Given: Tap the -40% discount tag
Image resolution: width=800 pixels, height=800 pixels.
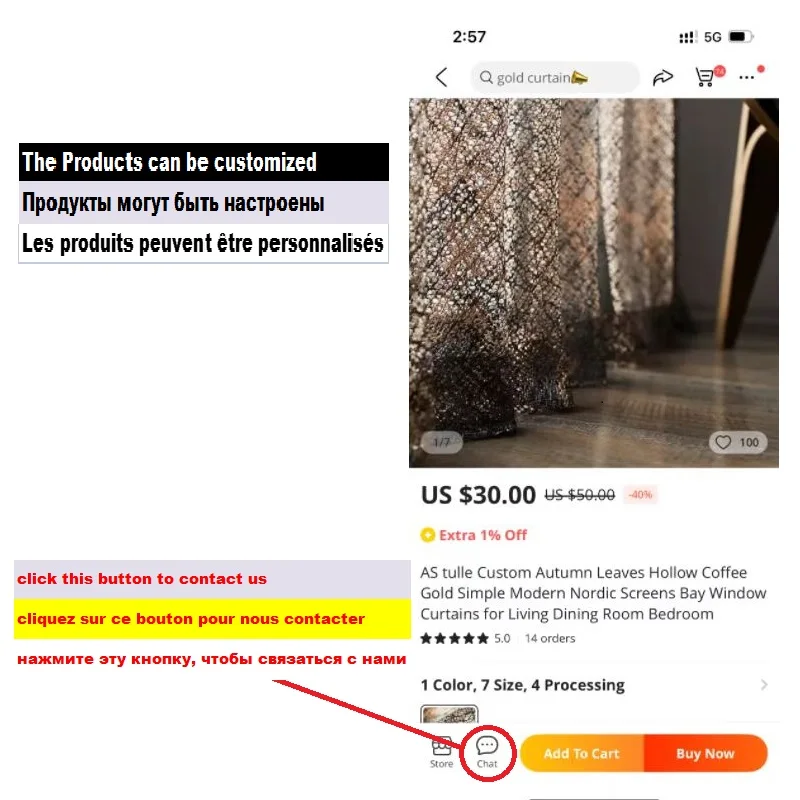Looking at the screenshot, I should tap(640, 494).
